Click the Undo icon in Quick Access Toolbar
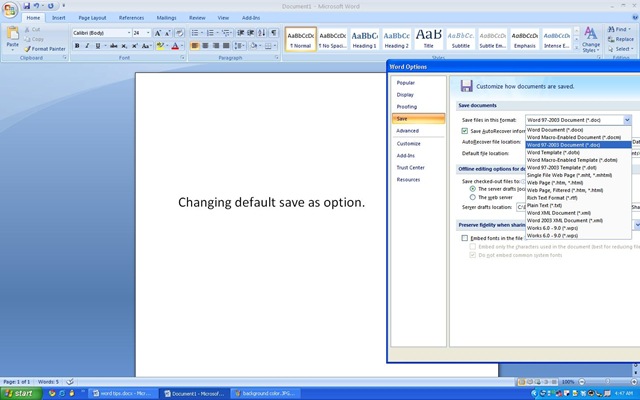 tap(36, 6)
